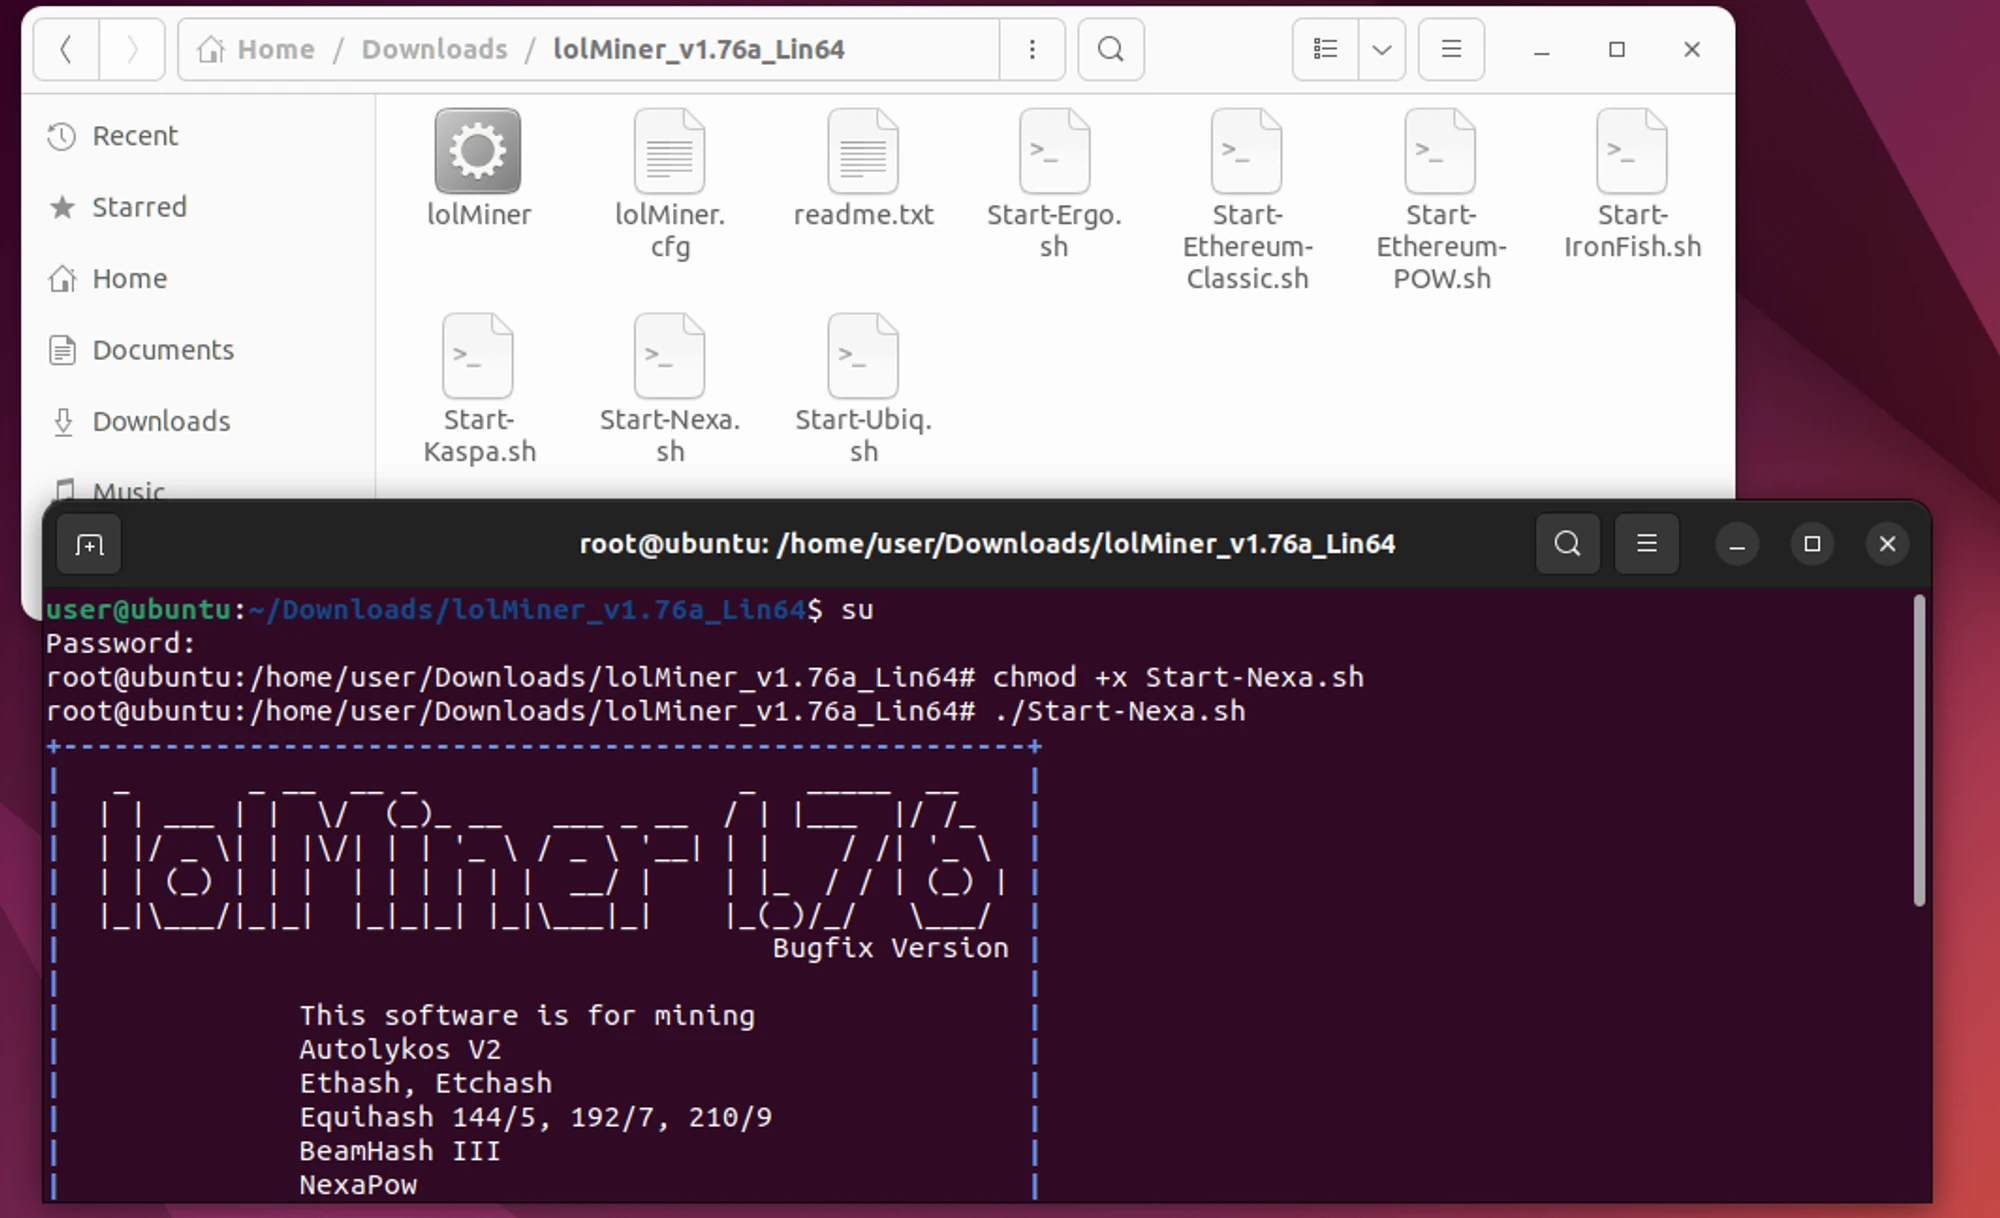Toggle list view in file manager
2000x1218 pixels.
pyautogui.click(x=1325, y=49)
